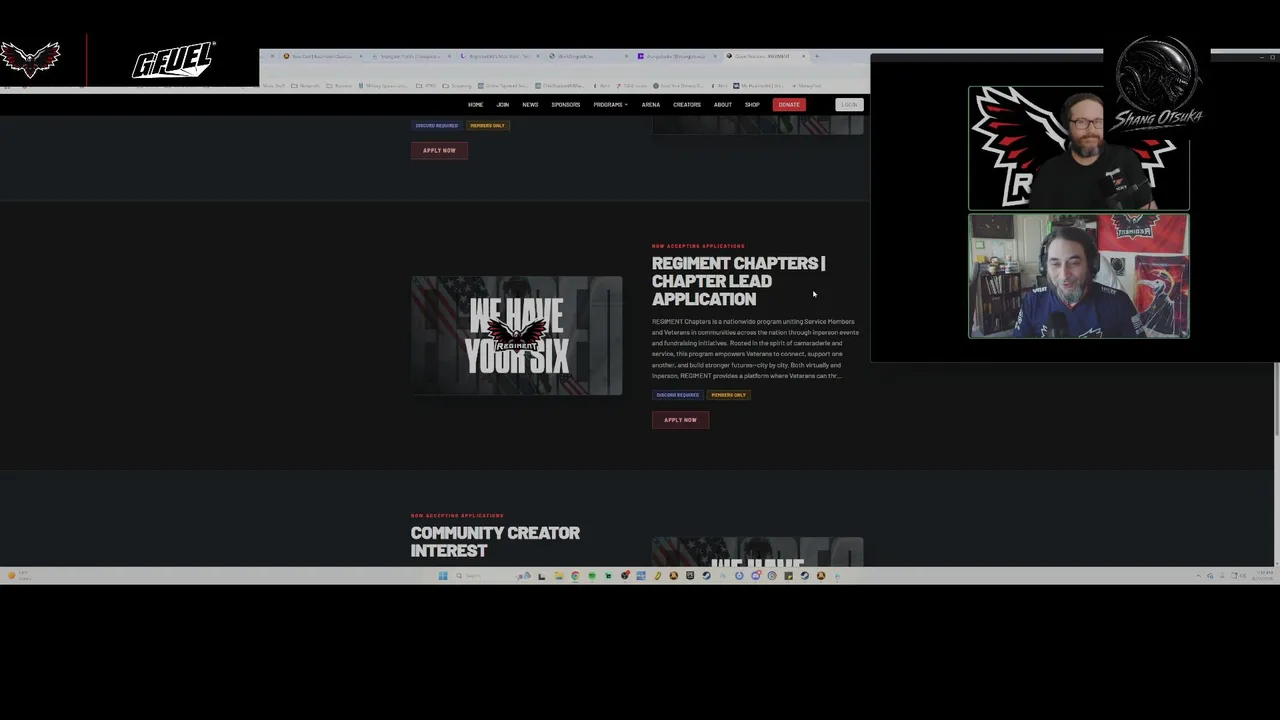Click the browser page vertical scrollbar
The width and height of the screenshot is (1280, 720).
[1276, 400]
